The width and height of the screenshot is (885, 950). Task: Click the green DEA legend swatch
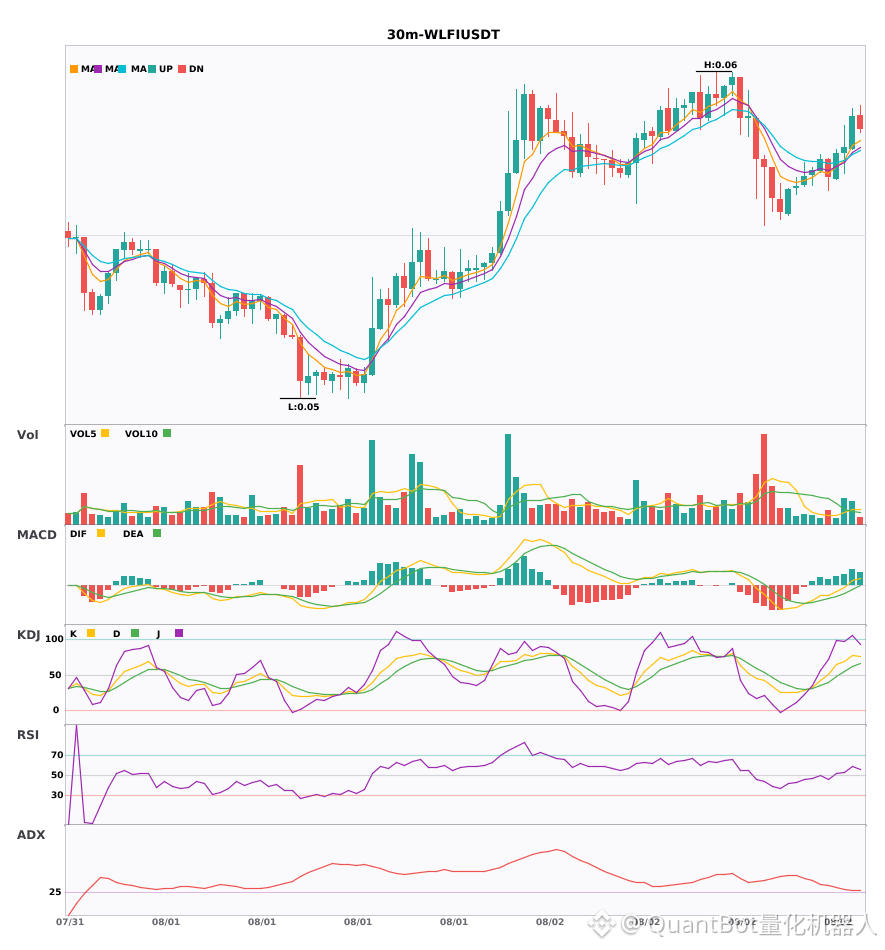pos(157,533)
